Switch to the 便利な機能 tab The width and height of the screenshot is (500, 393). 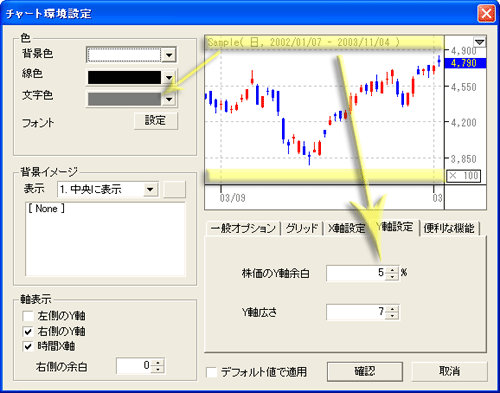pyautogui.click(x=449, y=228)
